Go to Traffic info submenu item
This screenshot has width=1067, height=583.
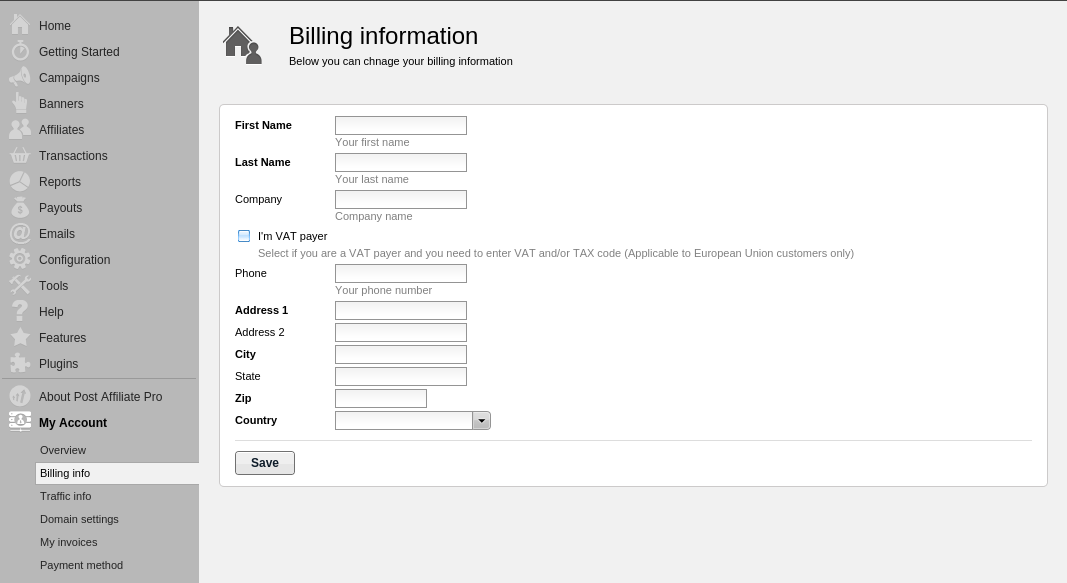[x=65, y=496]
